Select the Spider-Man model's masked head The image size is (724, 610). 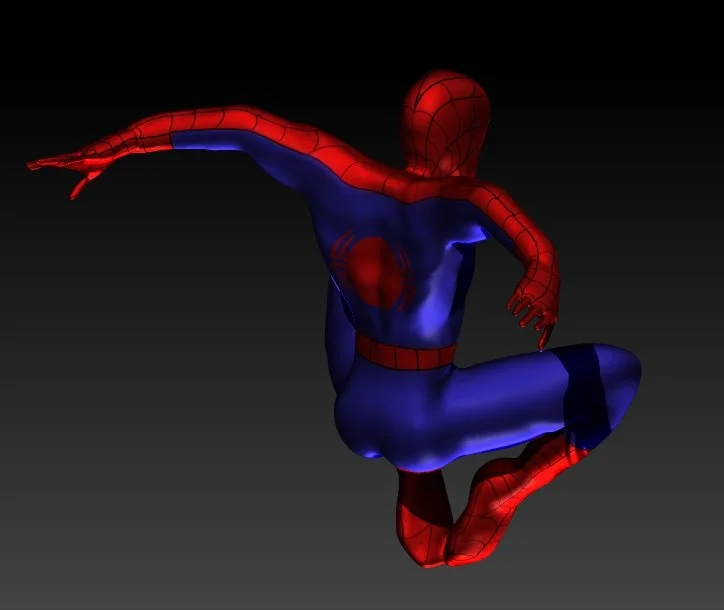pyautogui.click(x=446, y=123)
